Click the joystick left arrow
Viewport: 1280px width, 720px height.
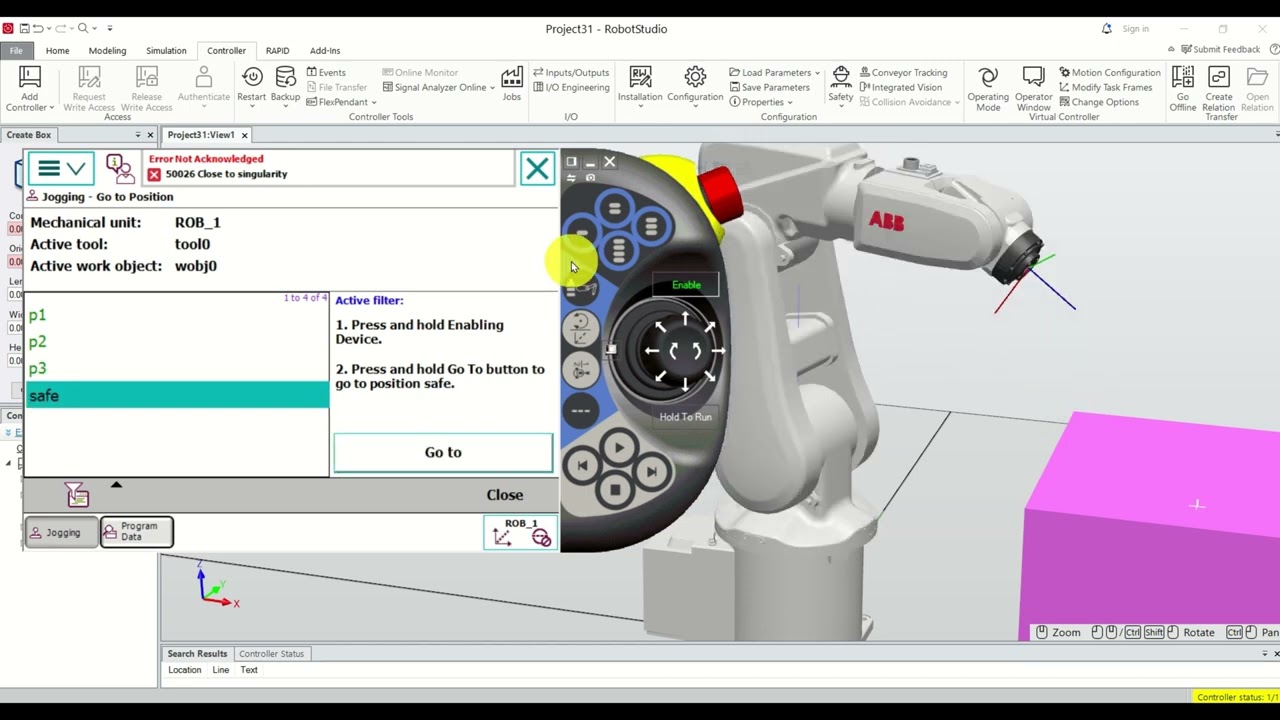coord(651,351)
